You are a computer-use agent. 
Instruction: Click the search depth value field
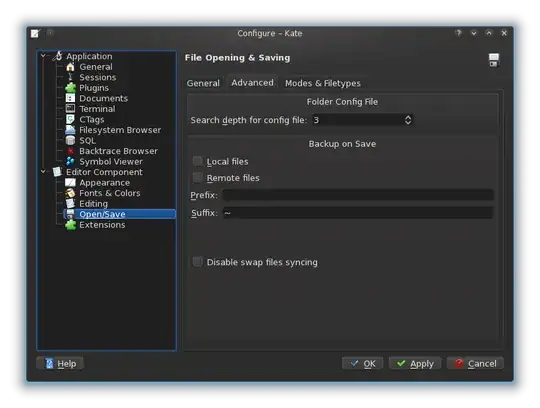pos(357,120)
